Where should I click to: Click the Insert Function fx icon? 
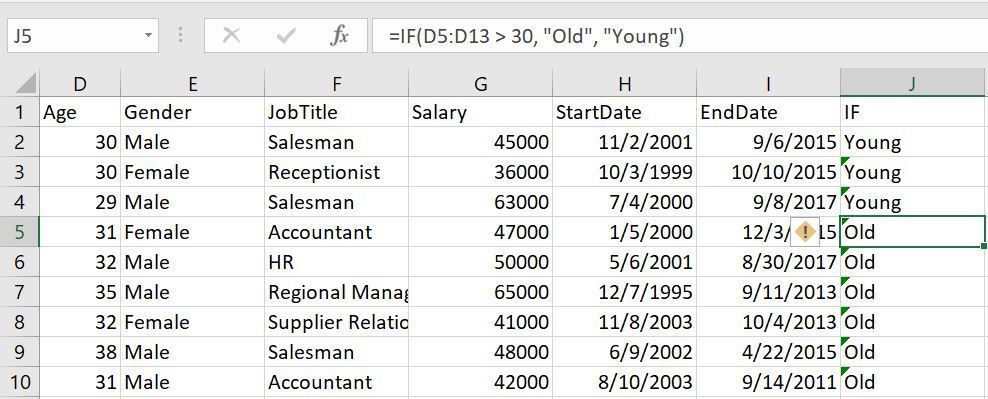339,36
